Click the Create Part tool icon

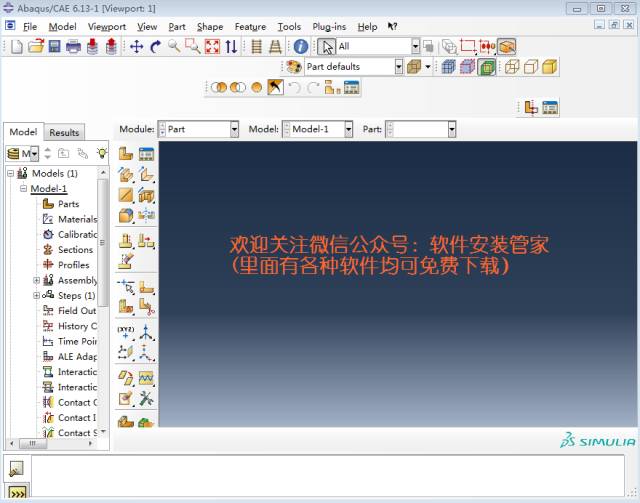pos(126,154)
